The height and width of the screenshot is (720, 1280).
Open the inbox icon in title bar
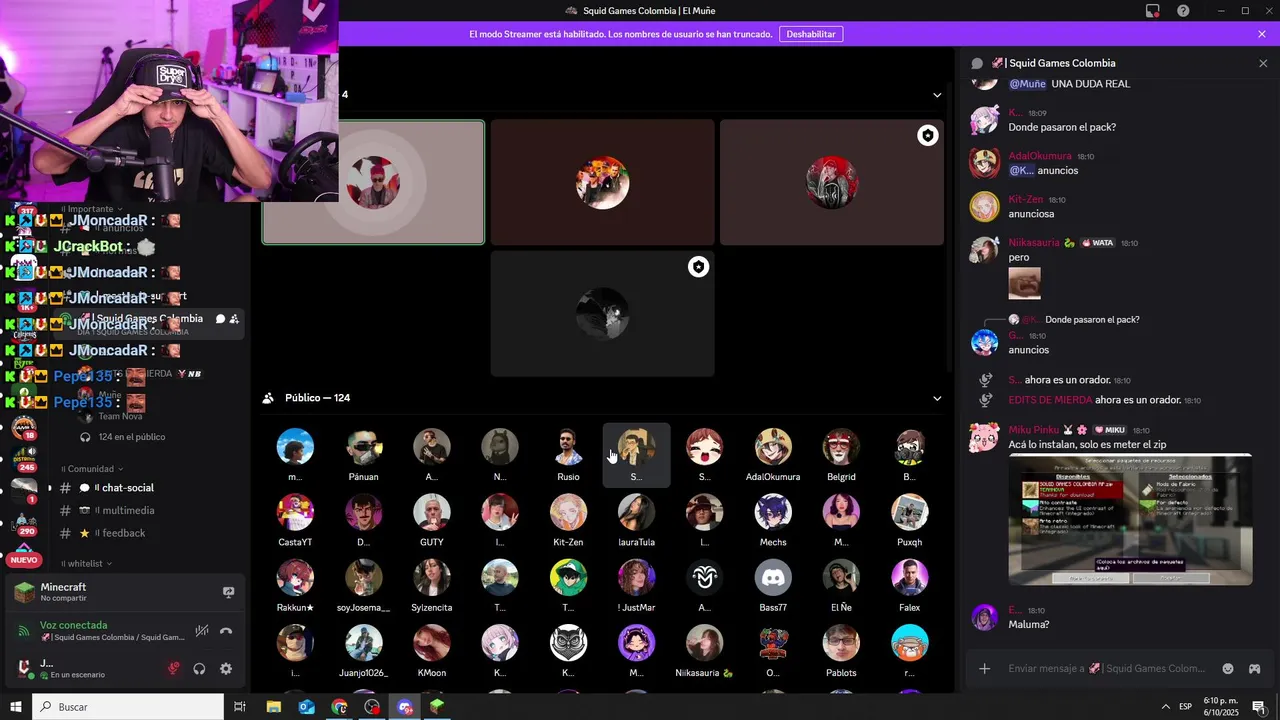coord(1153,11)
